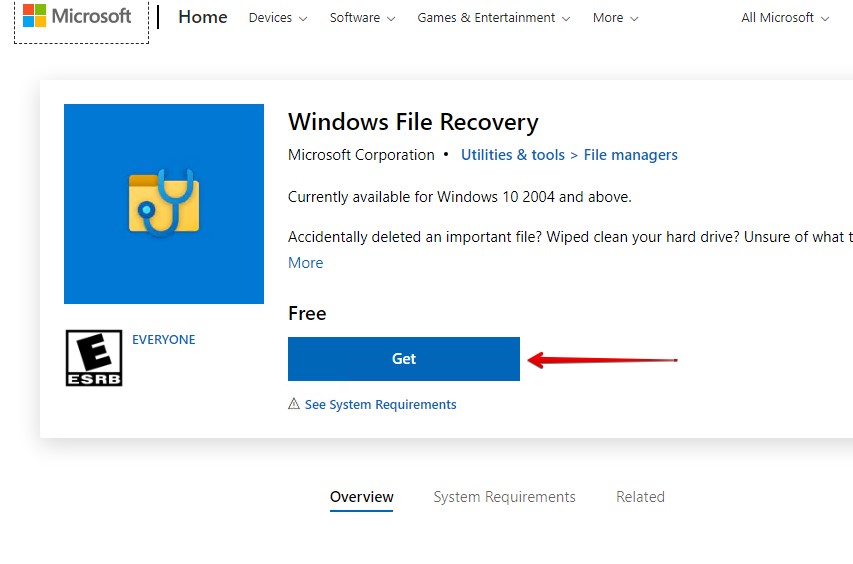Click the ESRB Everyone rating badge

tap(94, 358)
